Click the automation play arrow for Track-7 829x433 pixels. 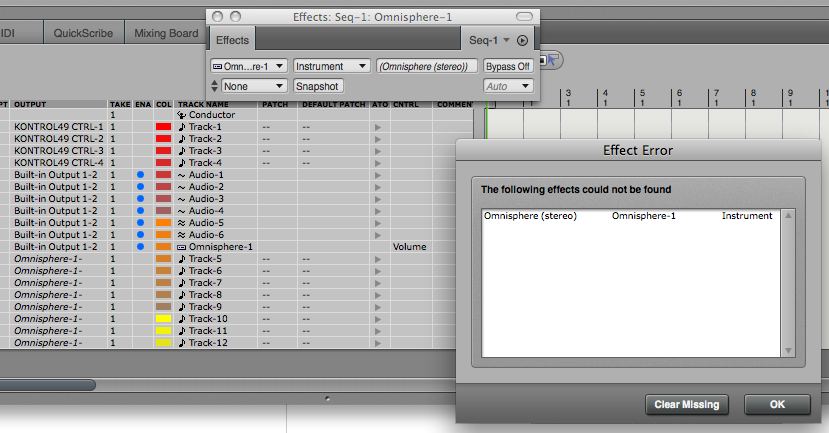(x=377, y=283)
